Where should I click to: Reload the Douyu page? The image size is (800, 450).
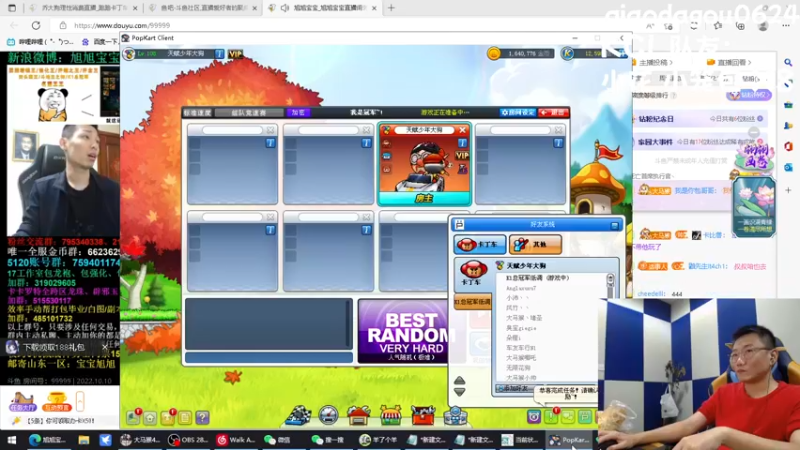[x=36, y=25]
